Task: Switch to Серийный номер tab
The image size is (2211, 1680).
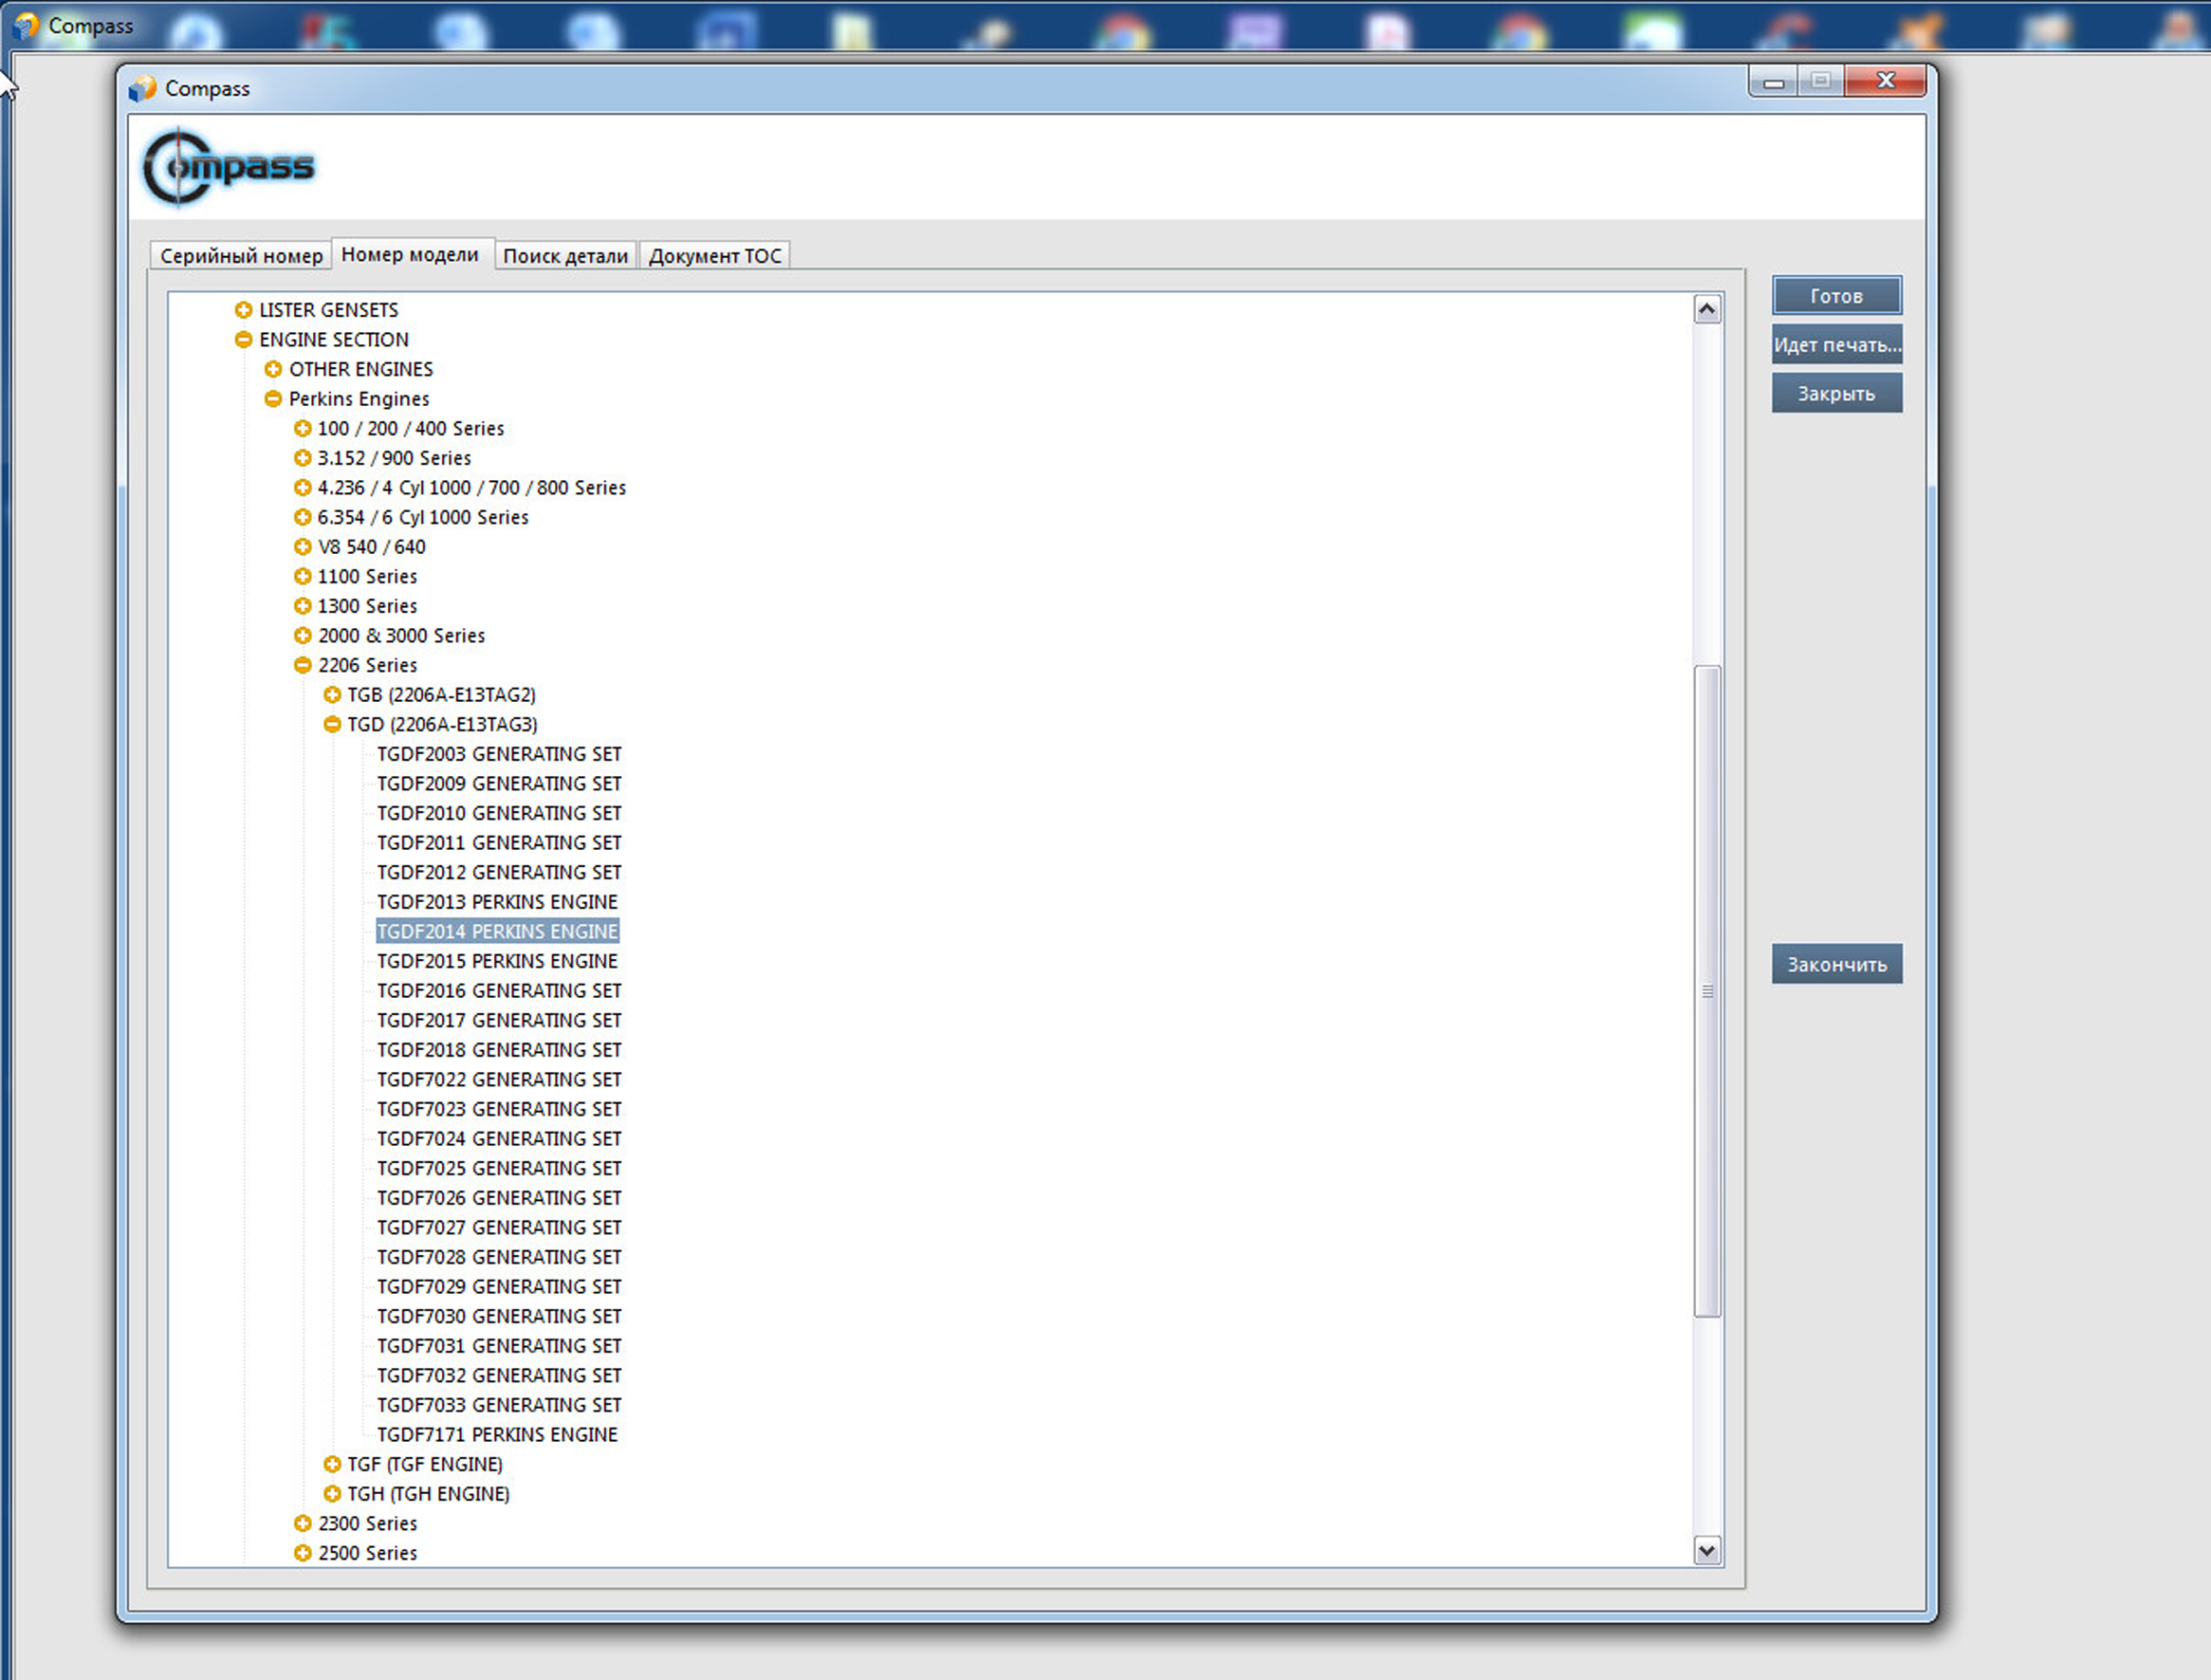Action: pos(241,256)
